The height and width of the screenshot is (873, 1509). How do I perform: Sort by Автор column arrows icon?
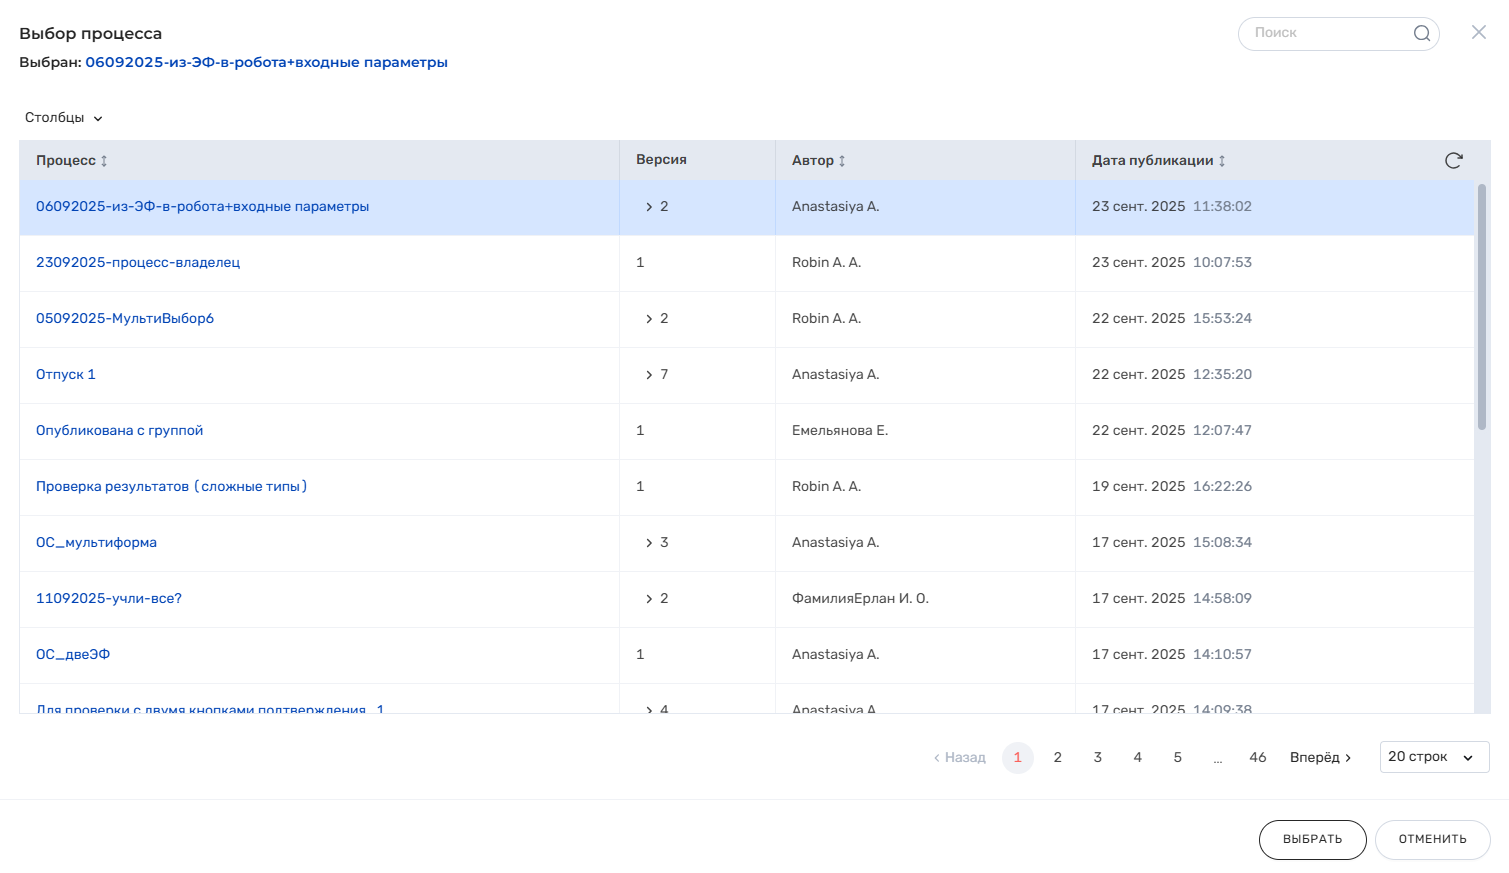(x=842, y=161)
